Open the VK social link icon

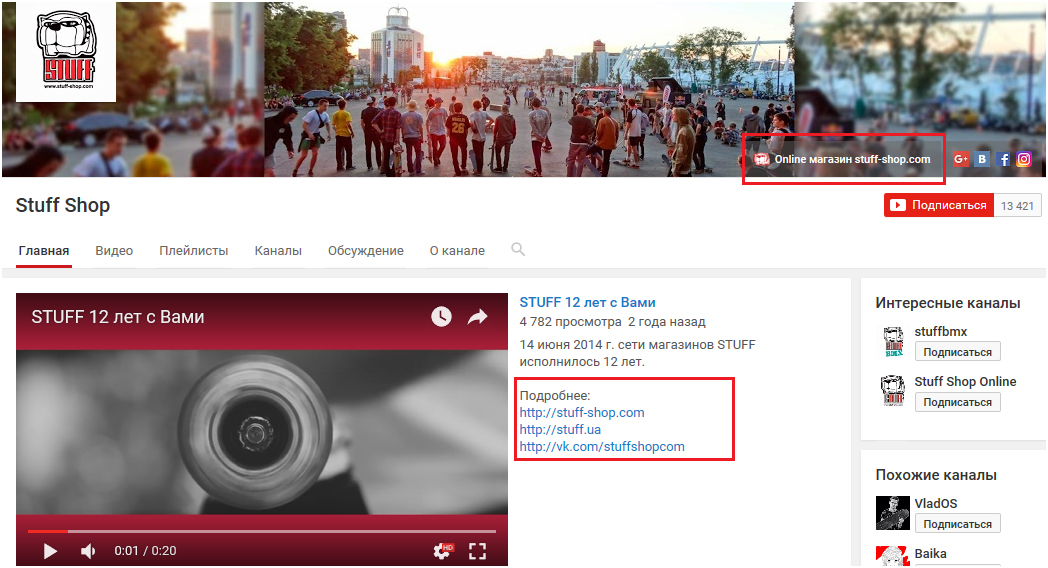coord(981,159)
